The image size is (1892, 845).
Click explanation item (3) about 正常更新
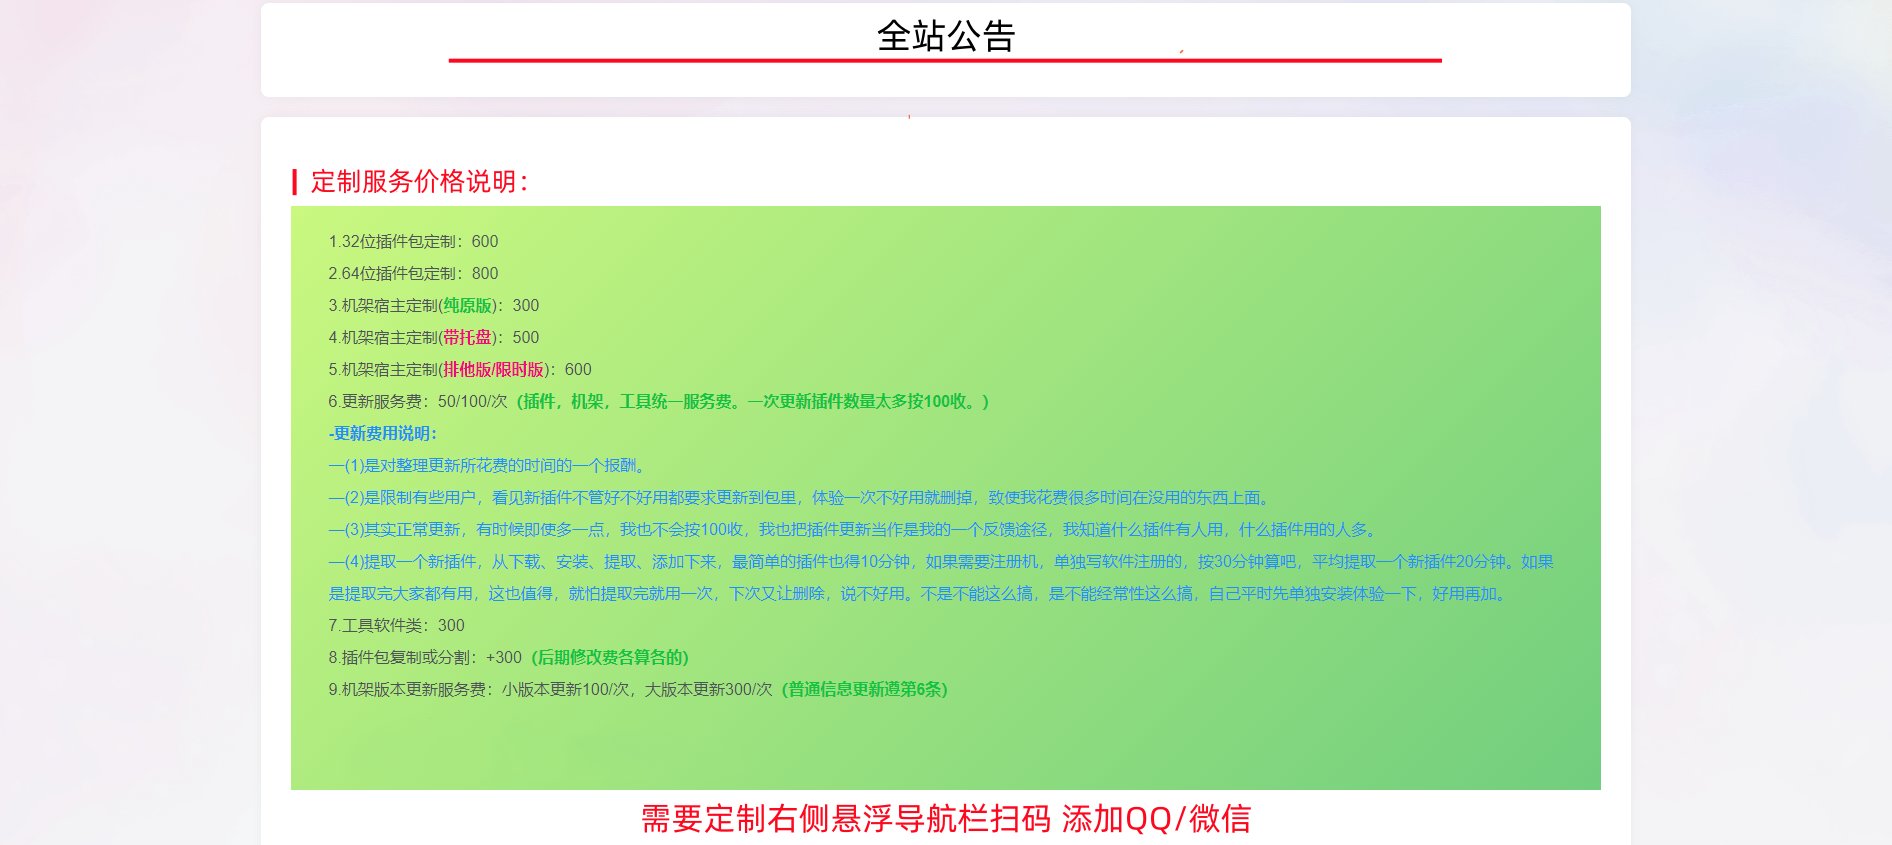(x=854, y=530)
